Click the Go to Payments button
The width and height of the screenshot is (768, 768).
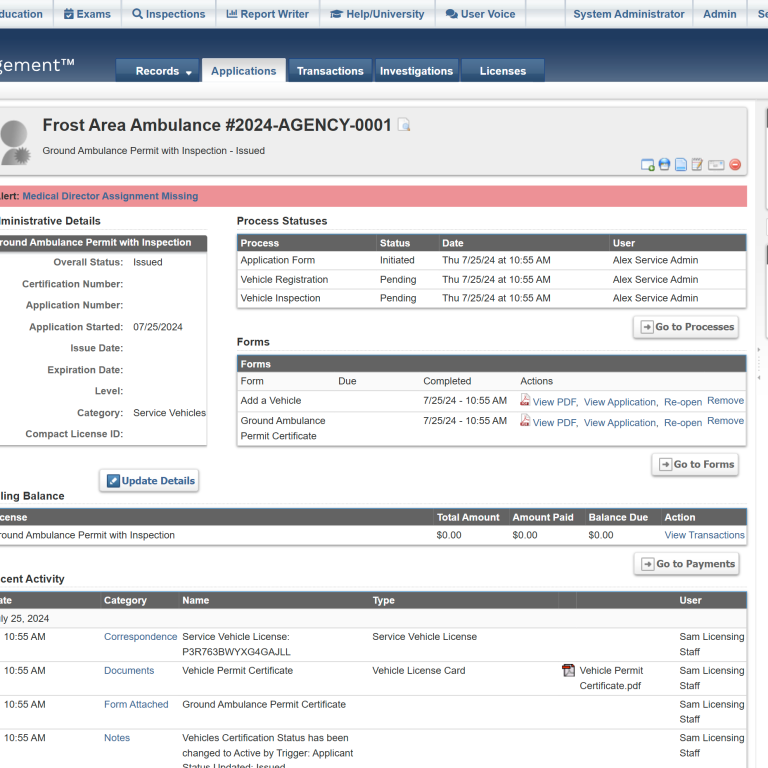pos(687,564)
